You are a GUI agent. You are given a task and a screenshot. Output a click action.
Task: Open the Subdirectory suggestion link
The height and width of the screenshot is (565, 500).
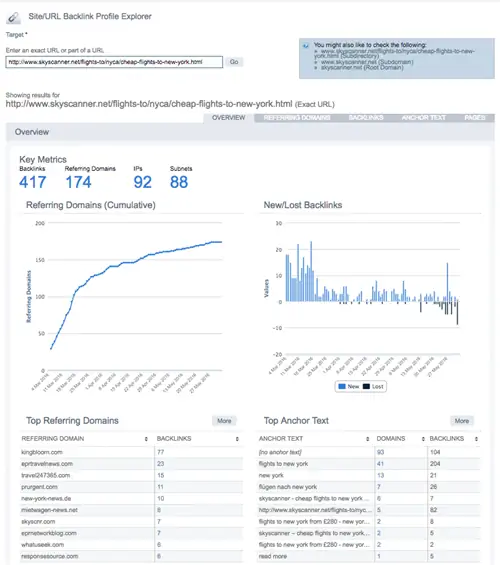(394, 54)
